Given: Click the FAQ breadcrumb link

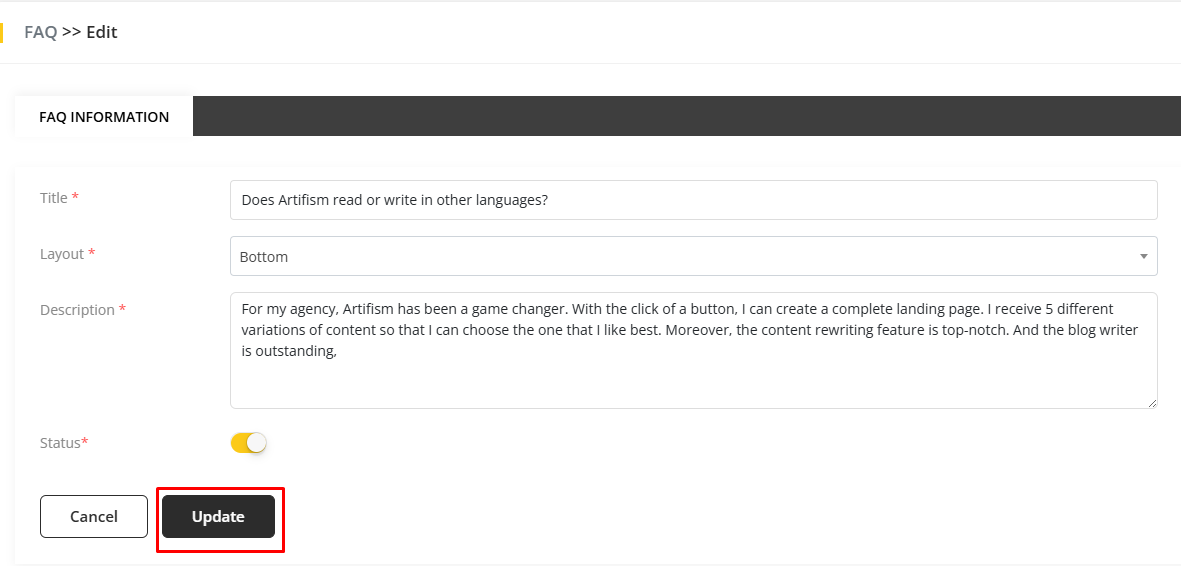Looking at the screenshot, I should pyautogui.click(x=40, y=32).
